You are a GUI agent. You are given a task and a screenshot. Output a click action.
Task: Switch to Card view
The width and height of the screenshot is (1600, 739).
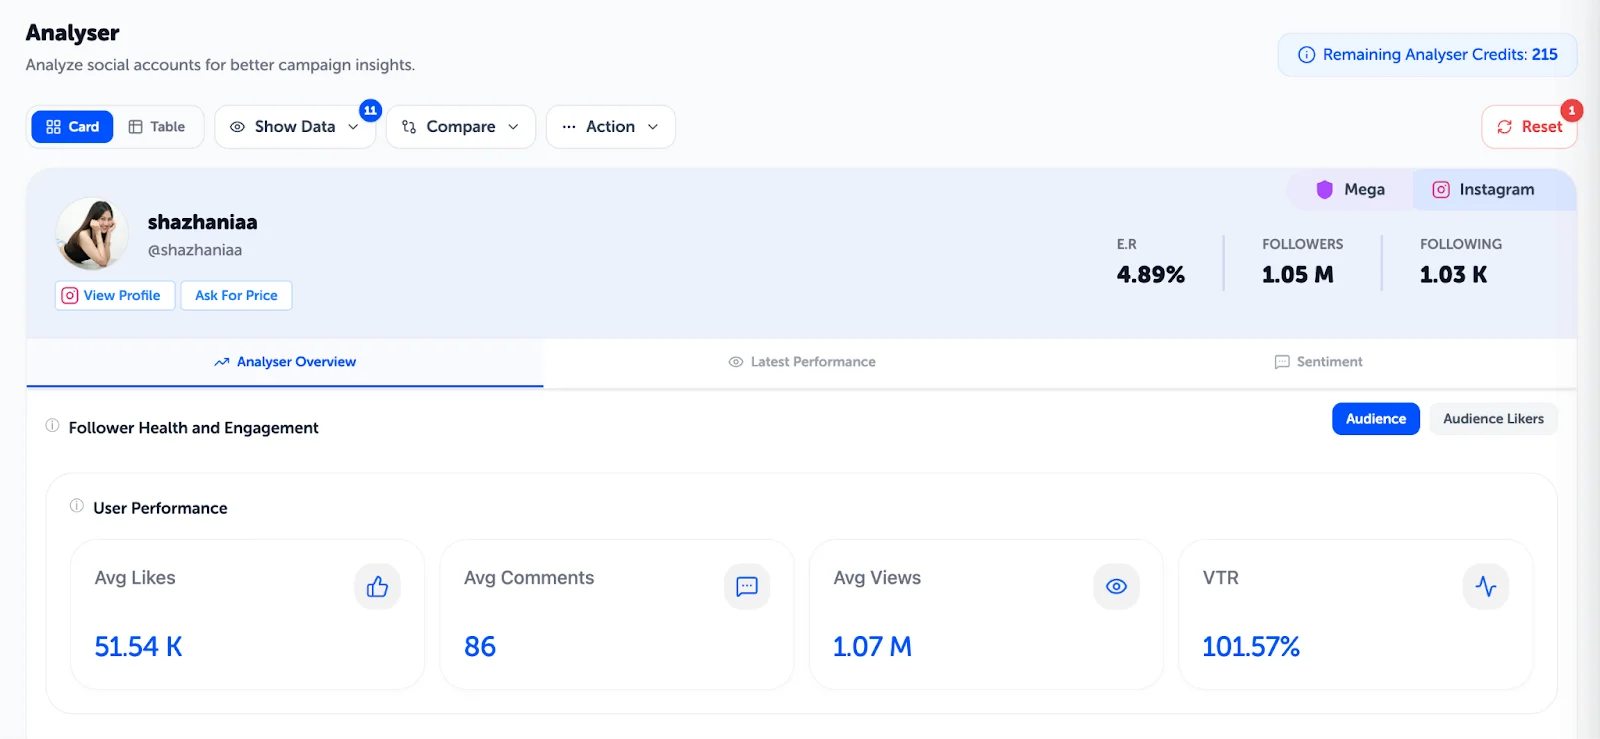click(x=72, y=127)
